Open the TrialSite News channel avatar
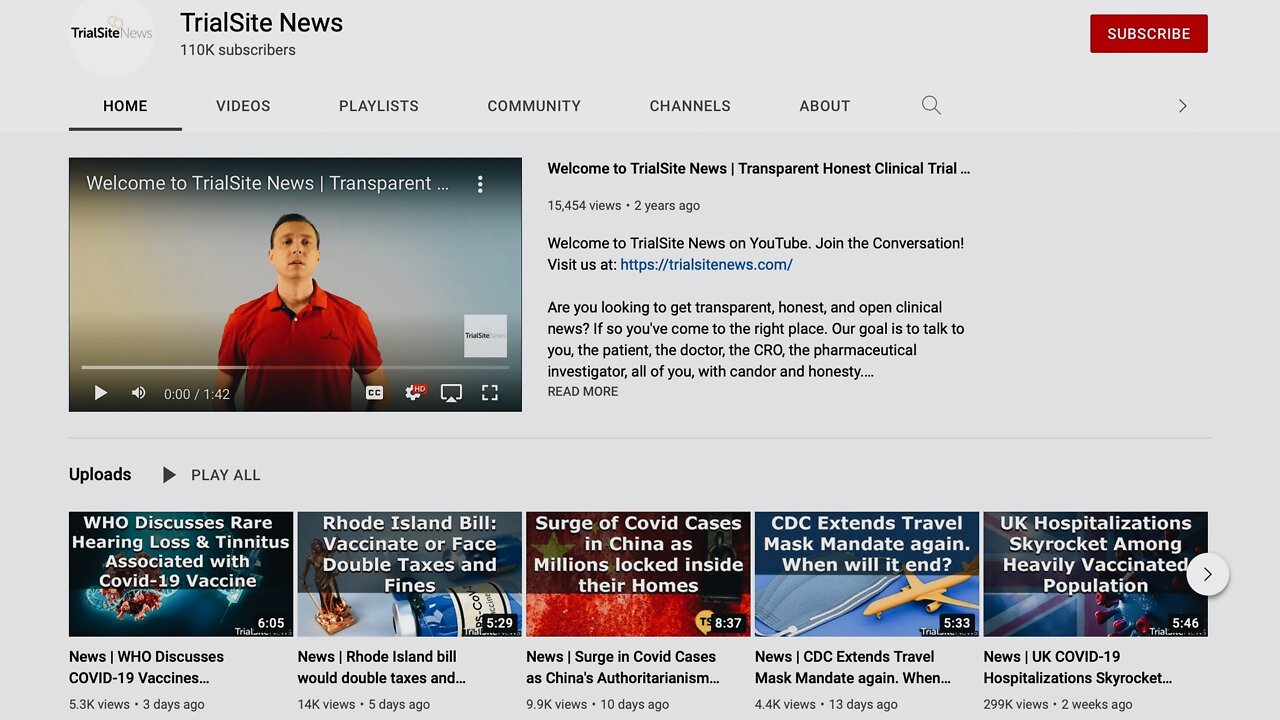1280x720 pixels. [111, 33]
